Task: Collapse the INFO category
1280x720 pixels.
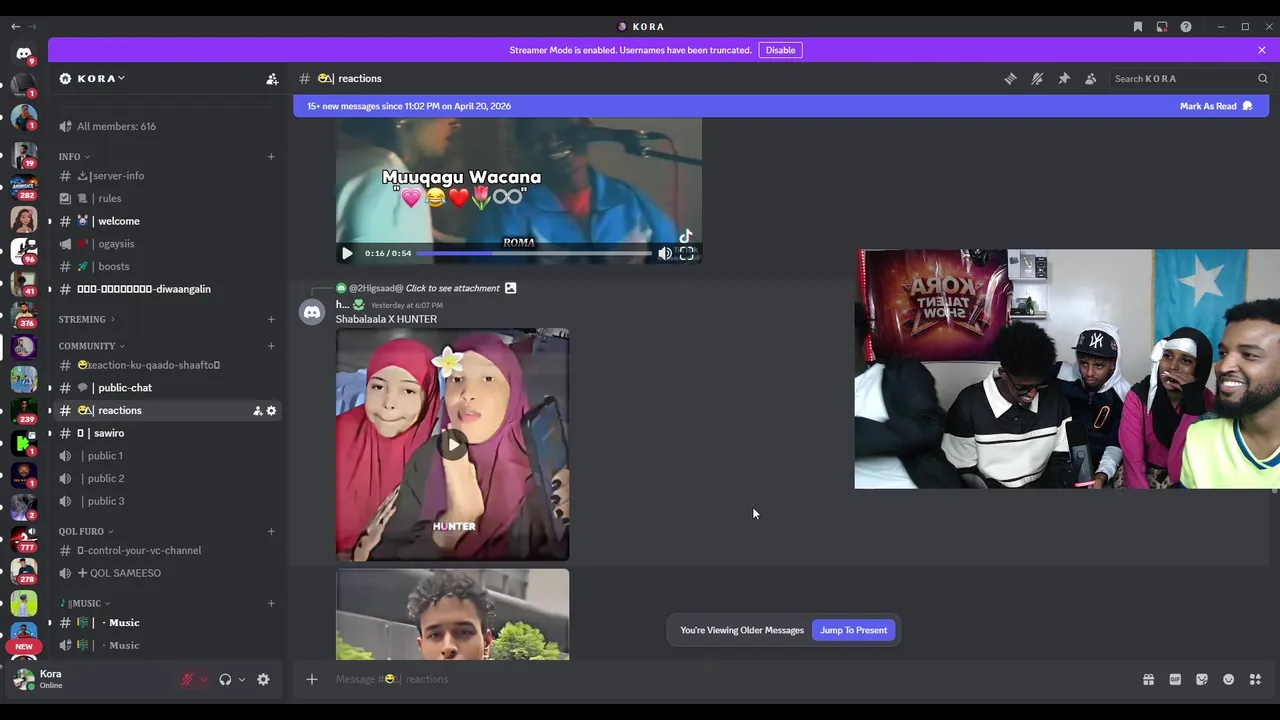Action: click(73, 156)
